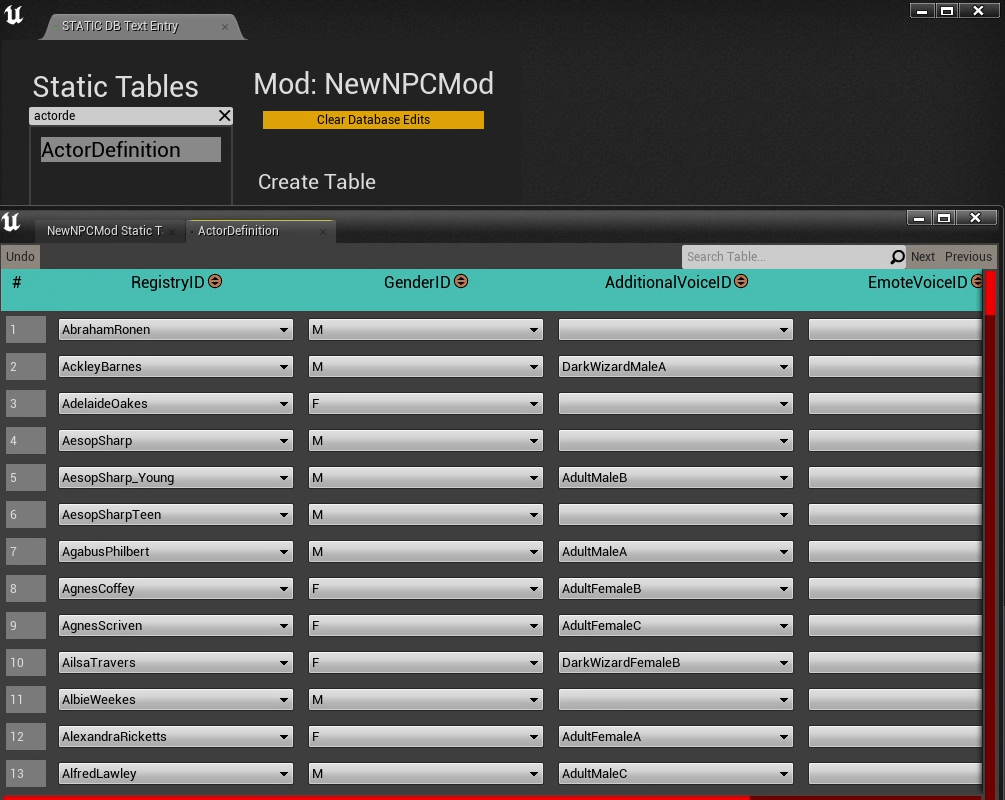Click the horizontal red table scrollbar

tap(375, 797)
